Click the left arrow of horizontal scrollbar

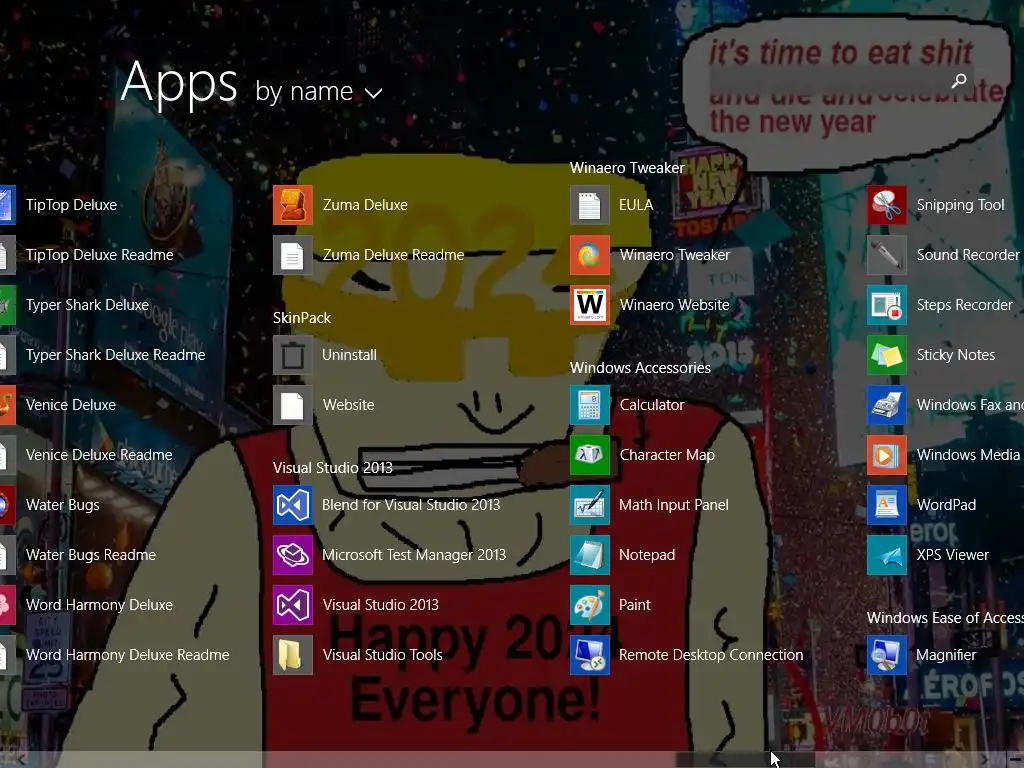point(22,760)
